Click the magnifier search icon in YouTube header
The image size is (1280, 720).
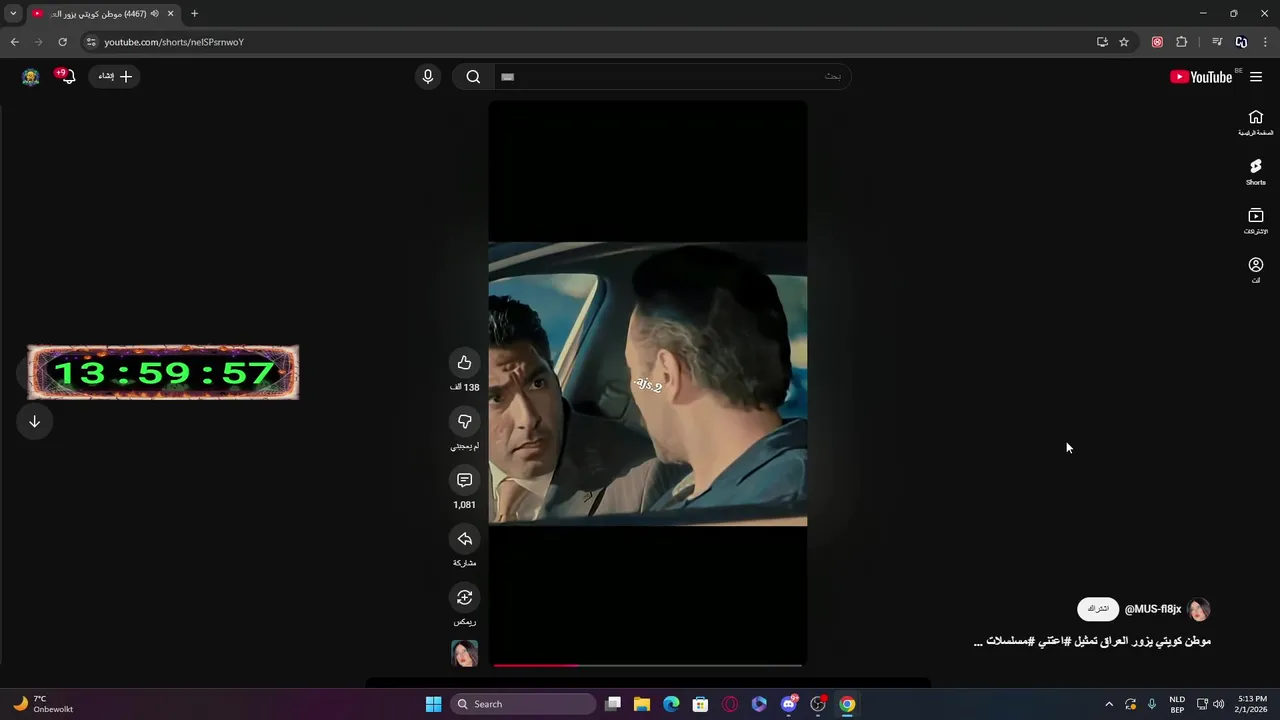pos(473,77)
